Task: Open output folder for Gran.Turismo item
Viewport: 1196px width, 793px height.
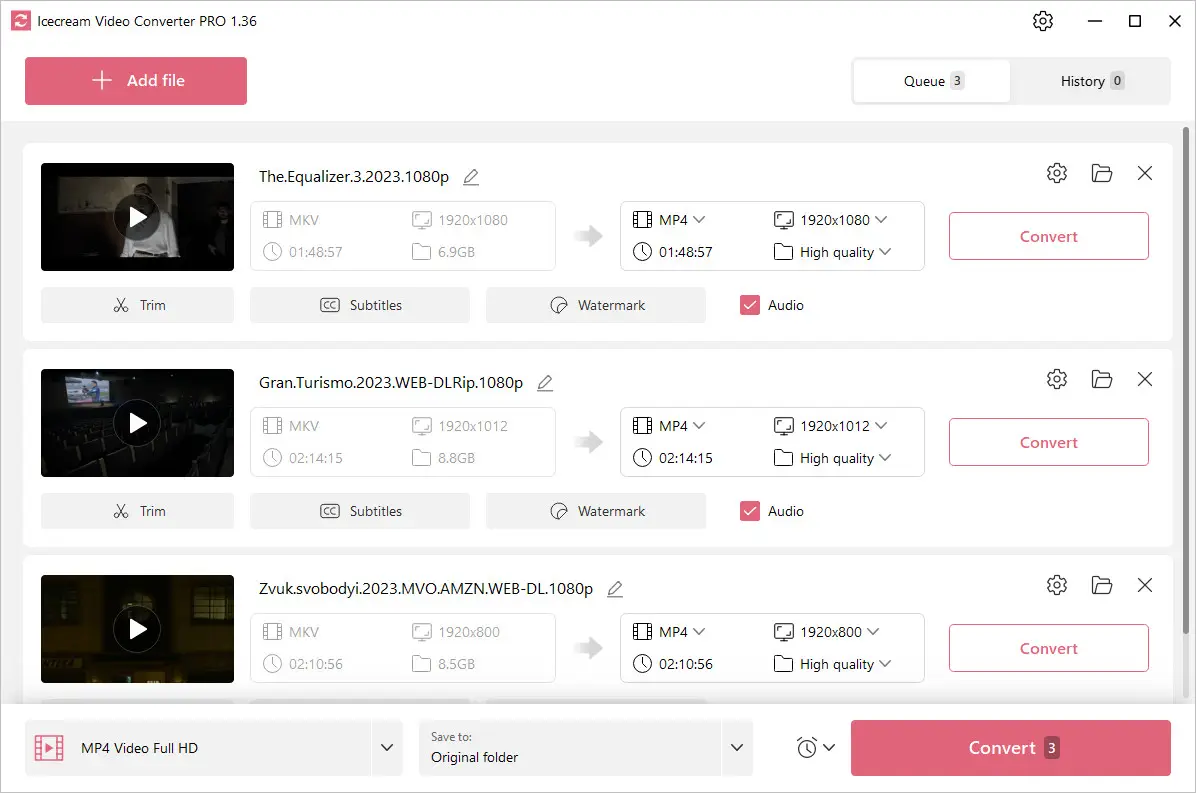Action: tap(1101, 379)
